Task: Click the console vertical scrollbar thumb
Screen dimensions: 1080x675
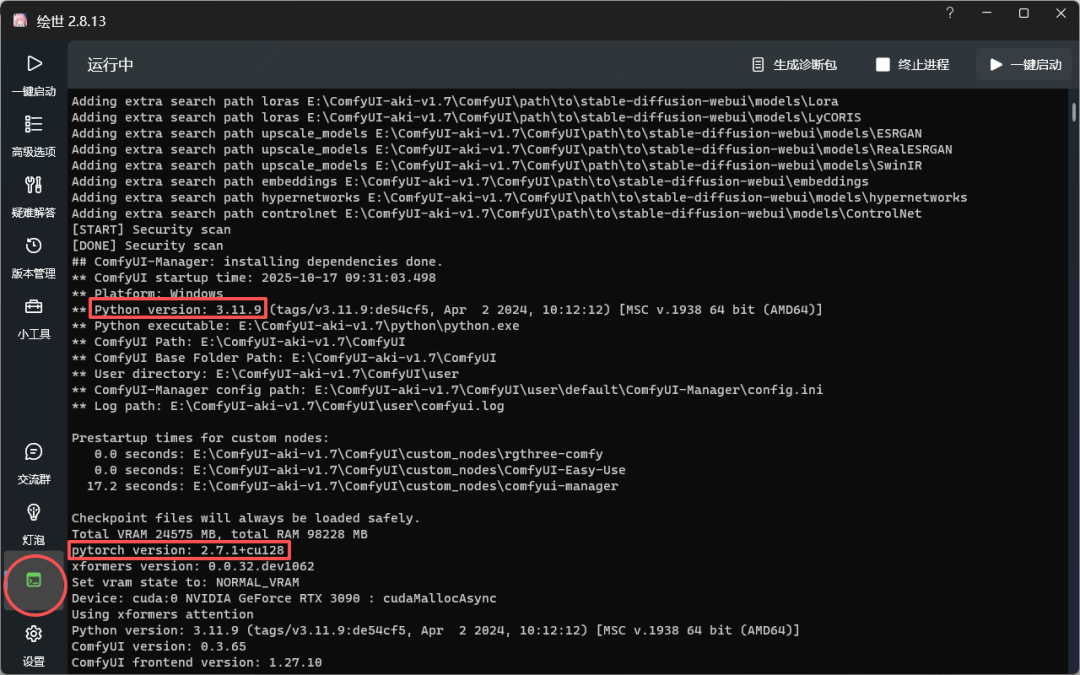Action: coord(1073,112)
